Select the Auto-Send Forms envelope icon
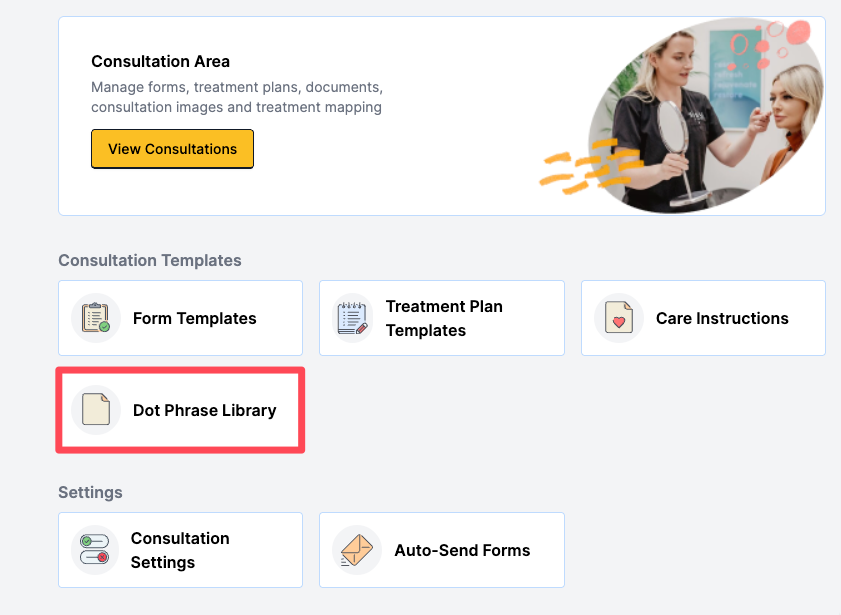 point(357,550)
